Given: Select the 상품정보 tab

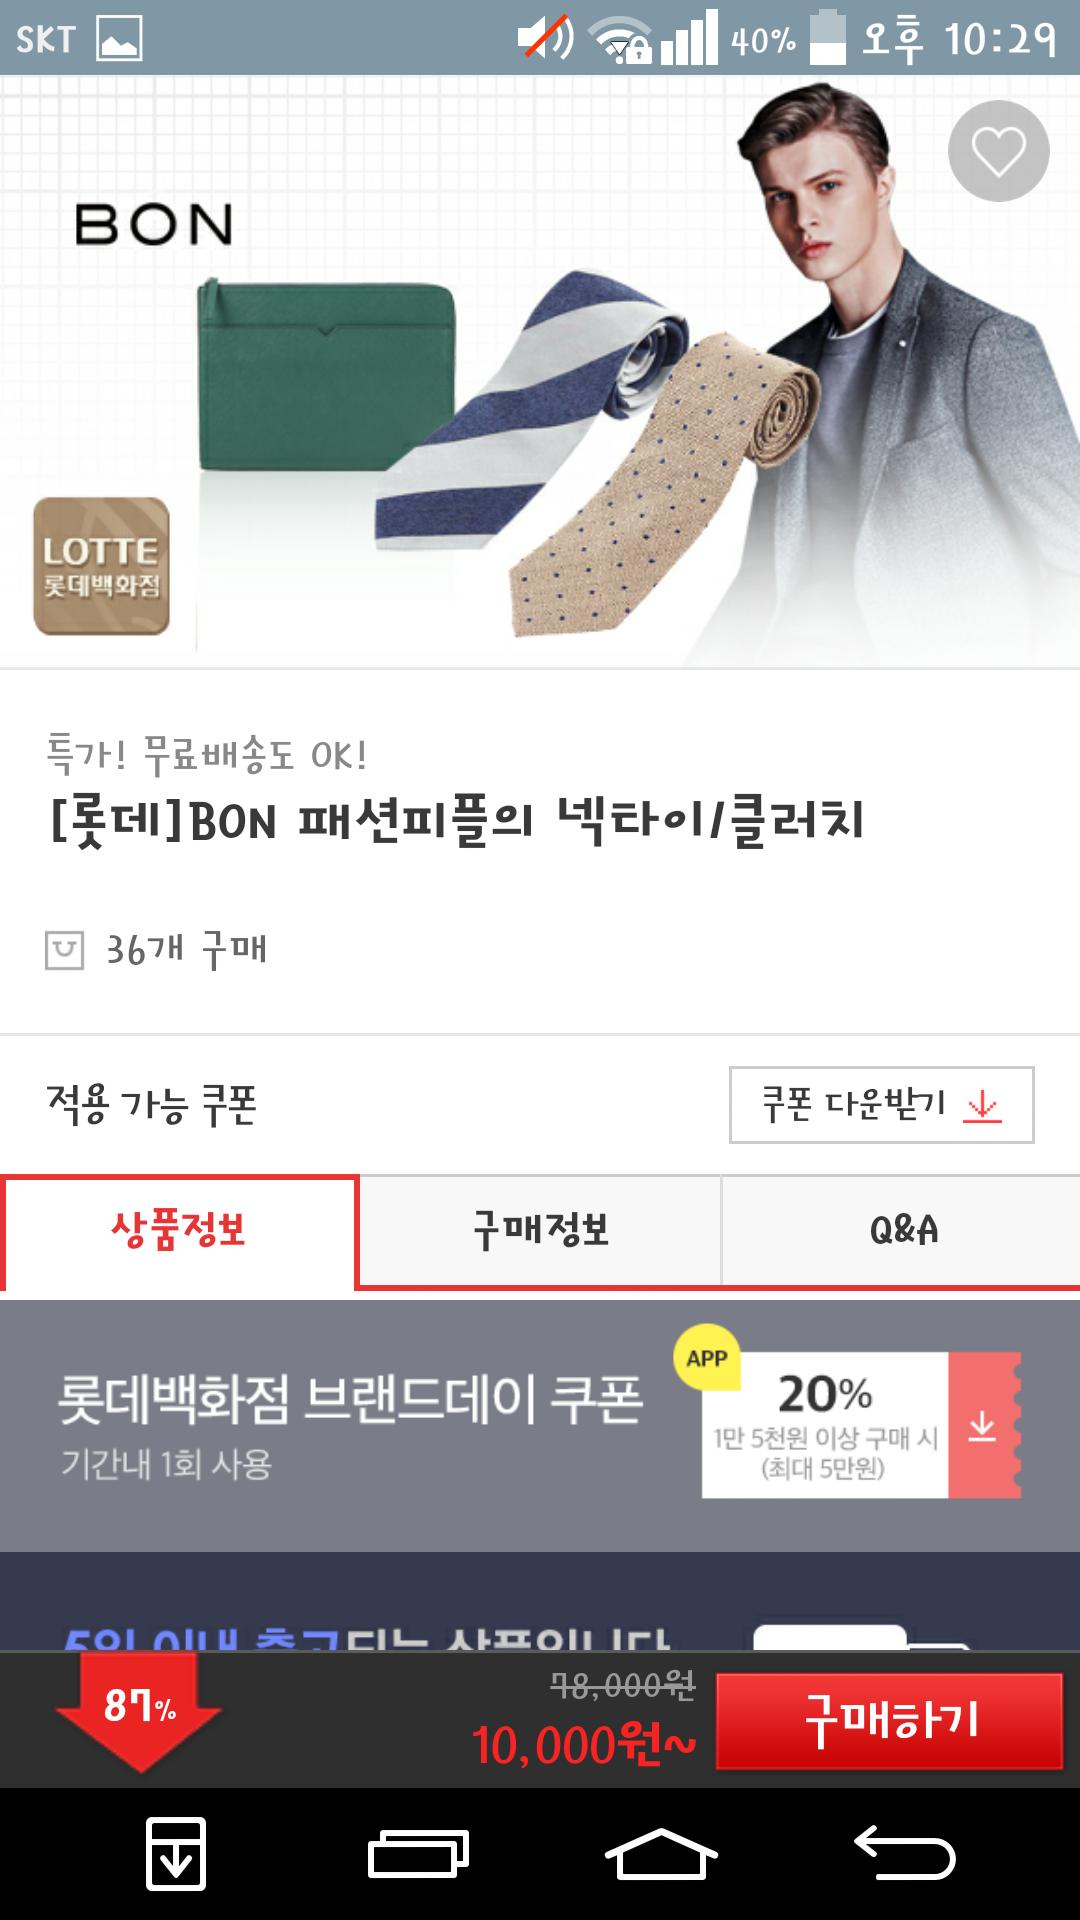Looking at the screenshot, I should 179,1232.
